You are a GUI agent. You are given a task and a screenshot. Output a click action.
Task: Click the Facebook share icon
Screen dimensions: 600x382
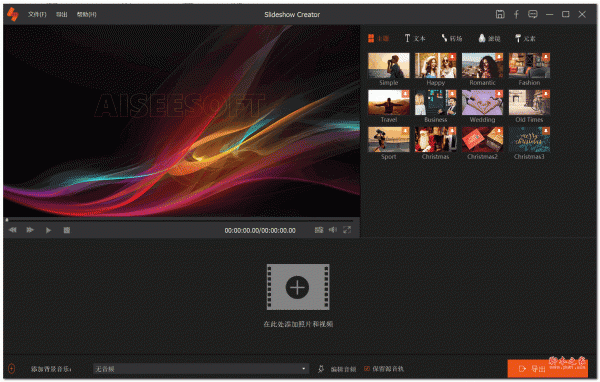pyautogui.click(x=516, y=15)
